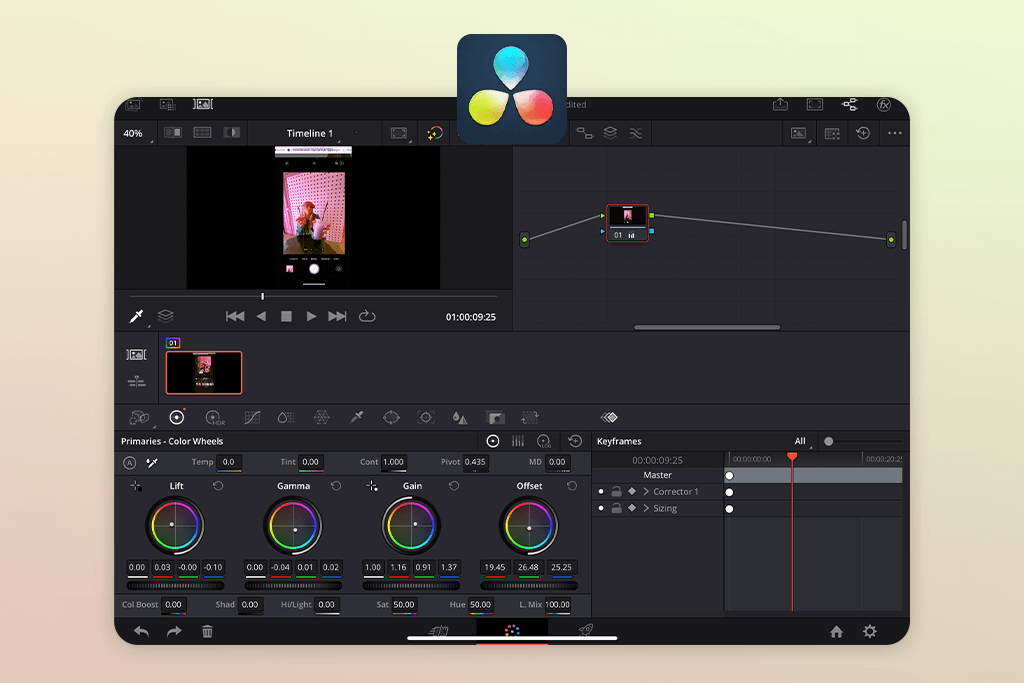Enable image wipe view icon
The height and width of the screenshot is (683, 1024).
172,133
